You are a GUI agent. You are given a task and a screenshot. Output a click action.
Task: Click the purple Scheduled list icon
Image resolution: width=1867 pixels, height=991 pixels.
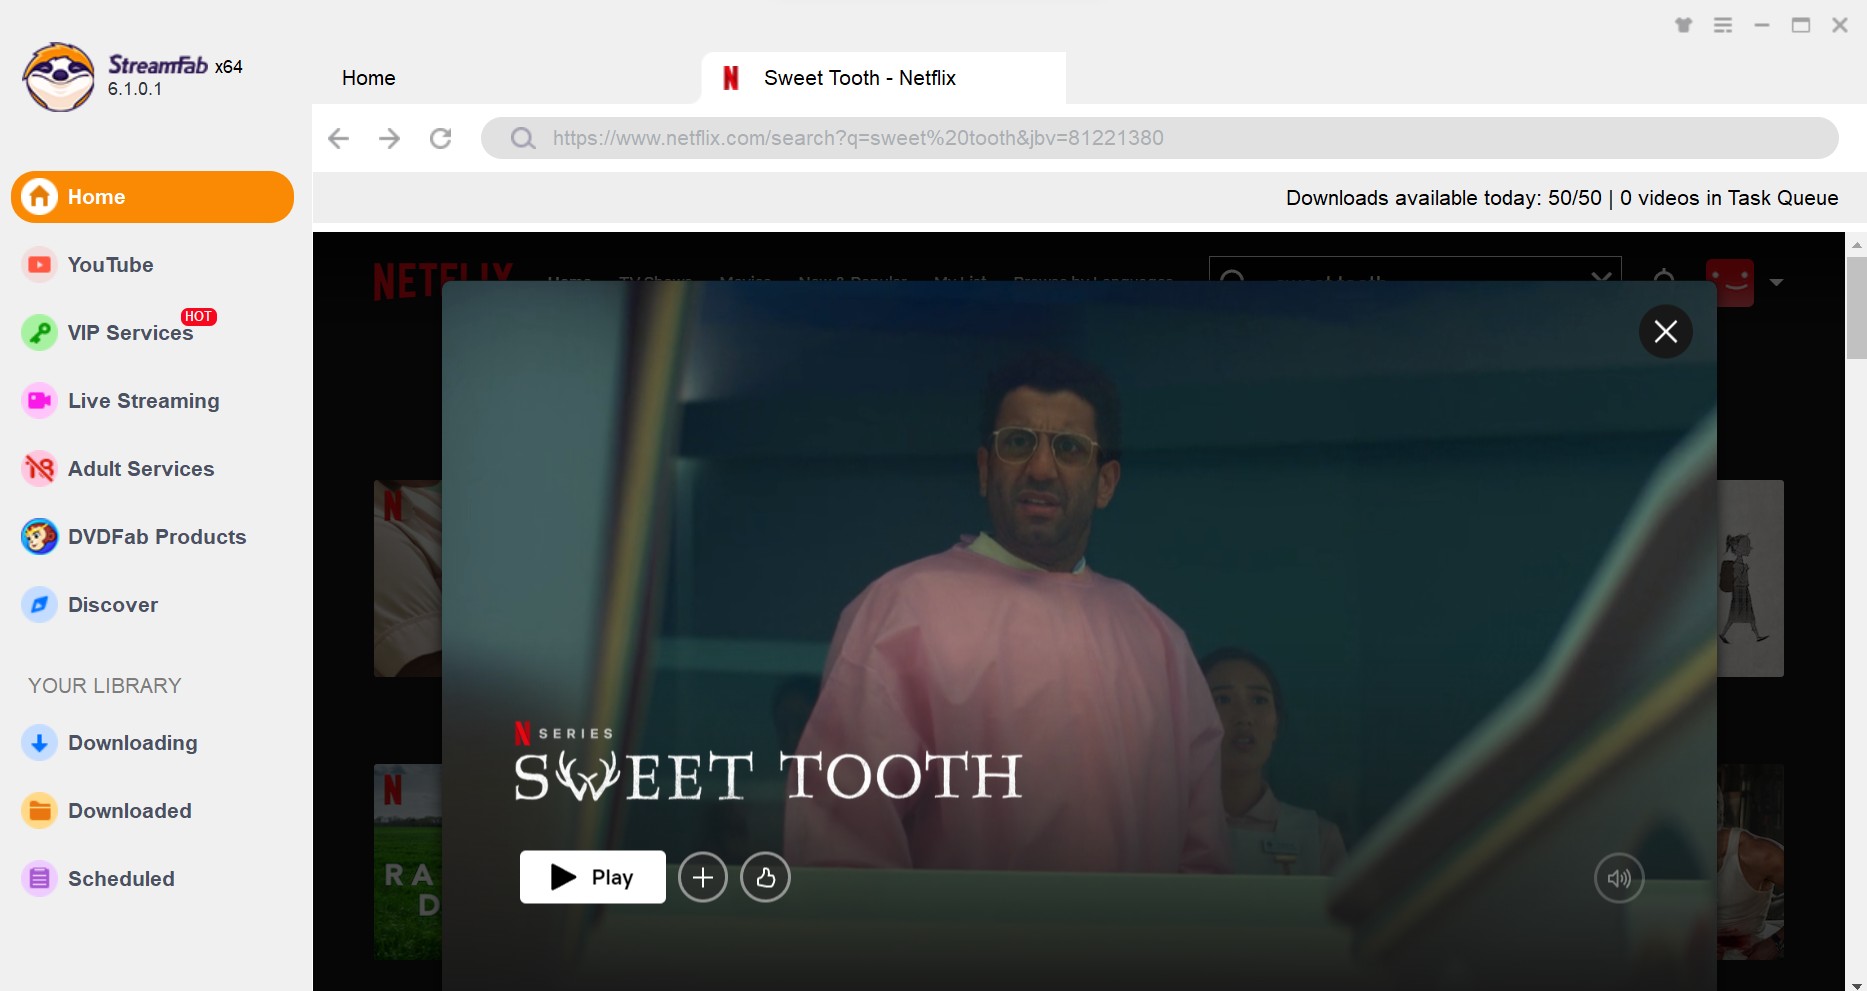(x=40, y=879)
